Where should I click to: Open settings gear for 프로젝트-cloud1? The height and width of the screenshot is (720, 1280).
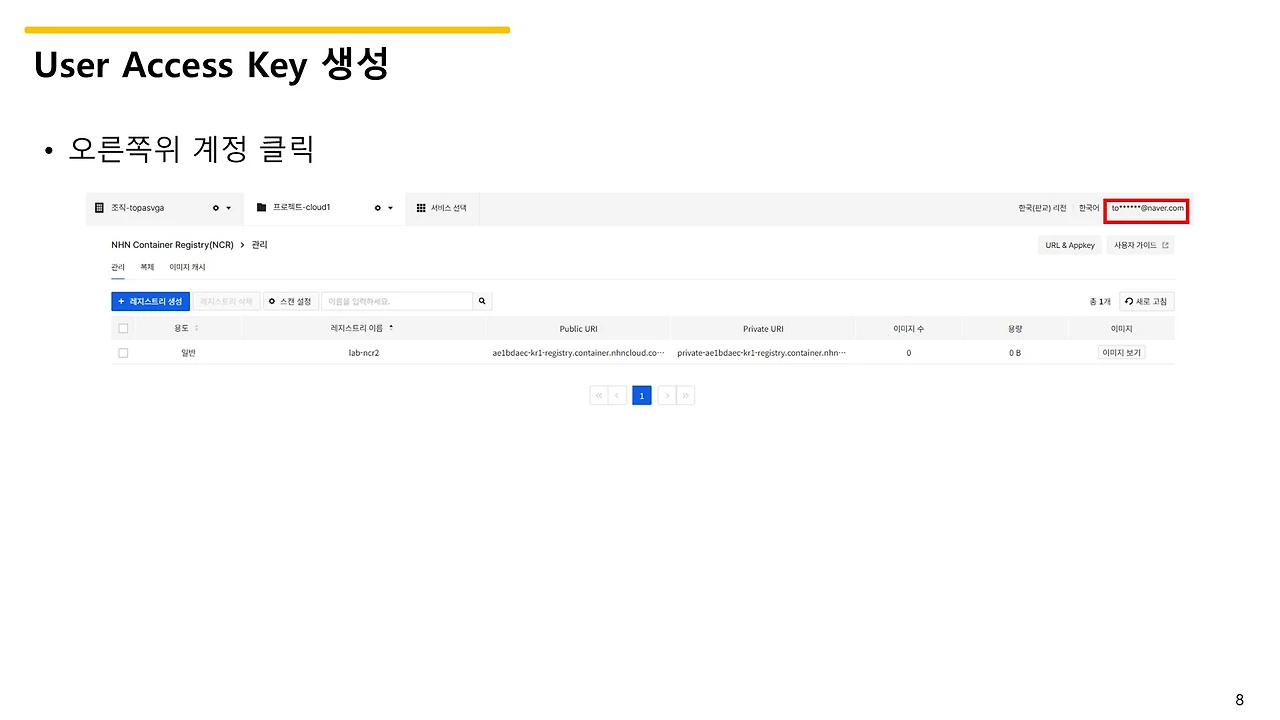tap(377, 208)
